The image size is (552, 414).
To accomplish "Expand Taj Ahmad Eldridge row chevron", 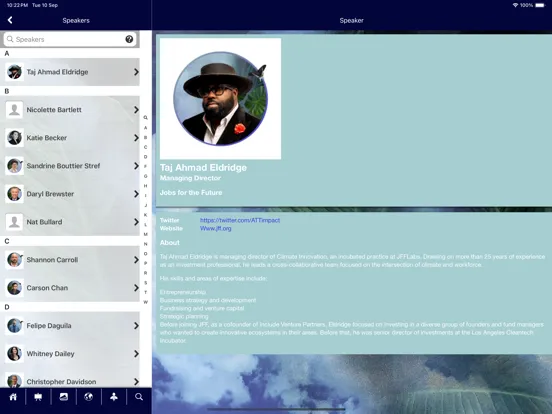I will 136,72.
